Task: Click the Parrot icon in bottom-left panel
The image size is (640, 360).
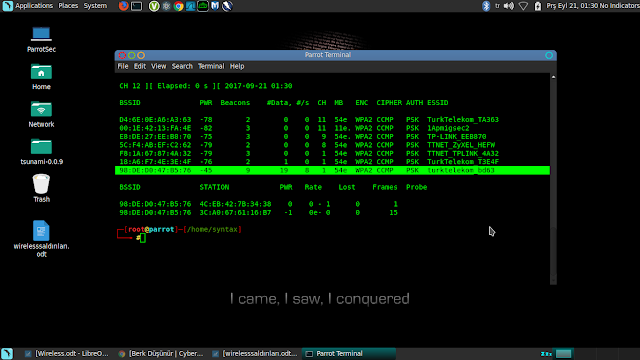Action: pos(7,353)
